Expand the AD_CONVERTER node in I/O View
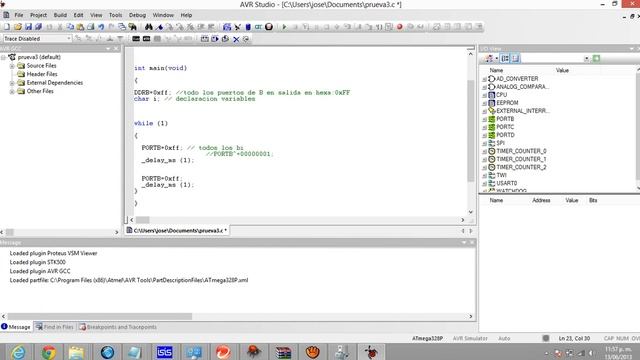This screenshot has height=360, width=640. [x=484, y=79]
